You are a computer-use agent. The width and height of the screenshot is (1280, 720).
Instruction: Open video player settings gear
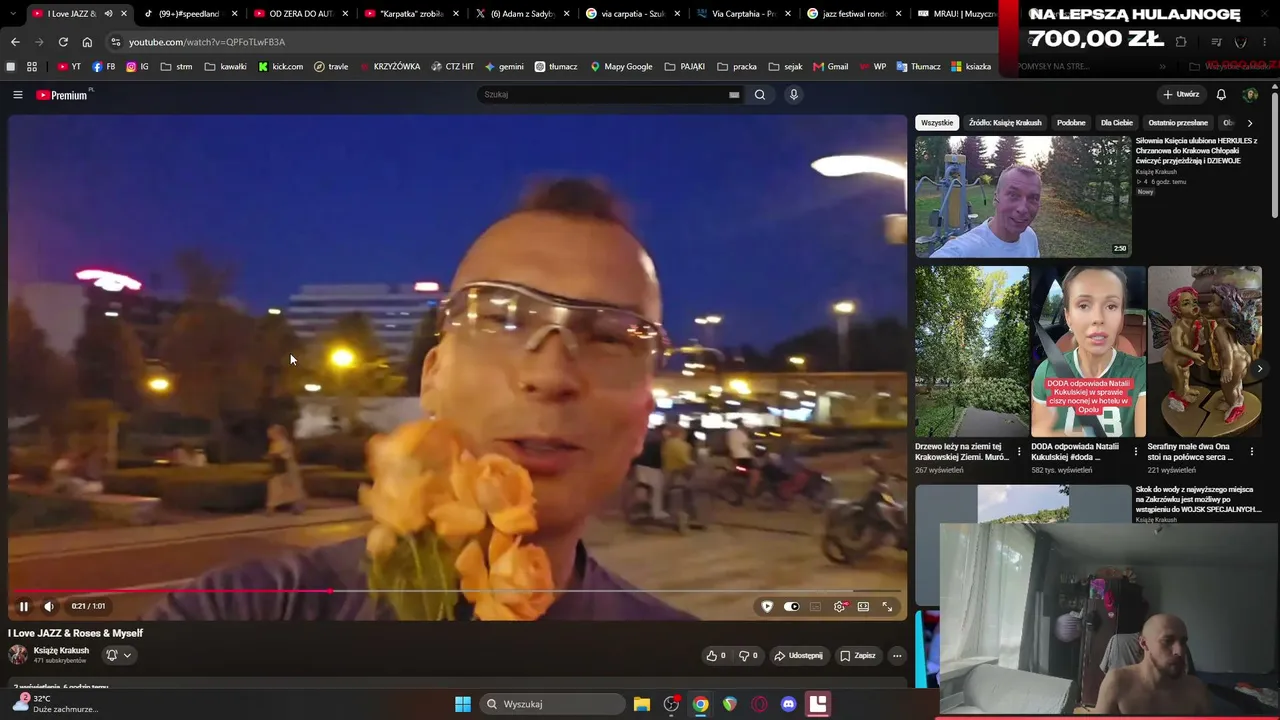[840, 606]
